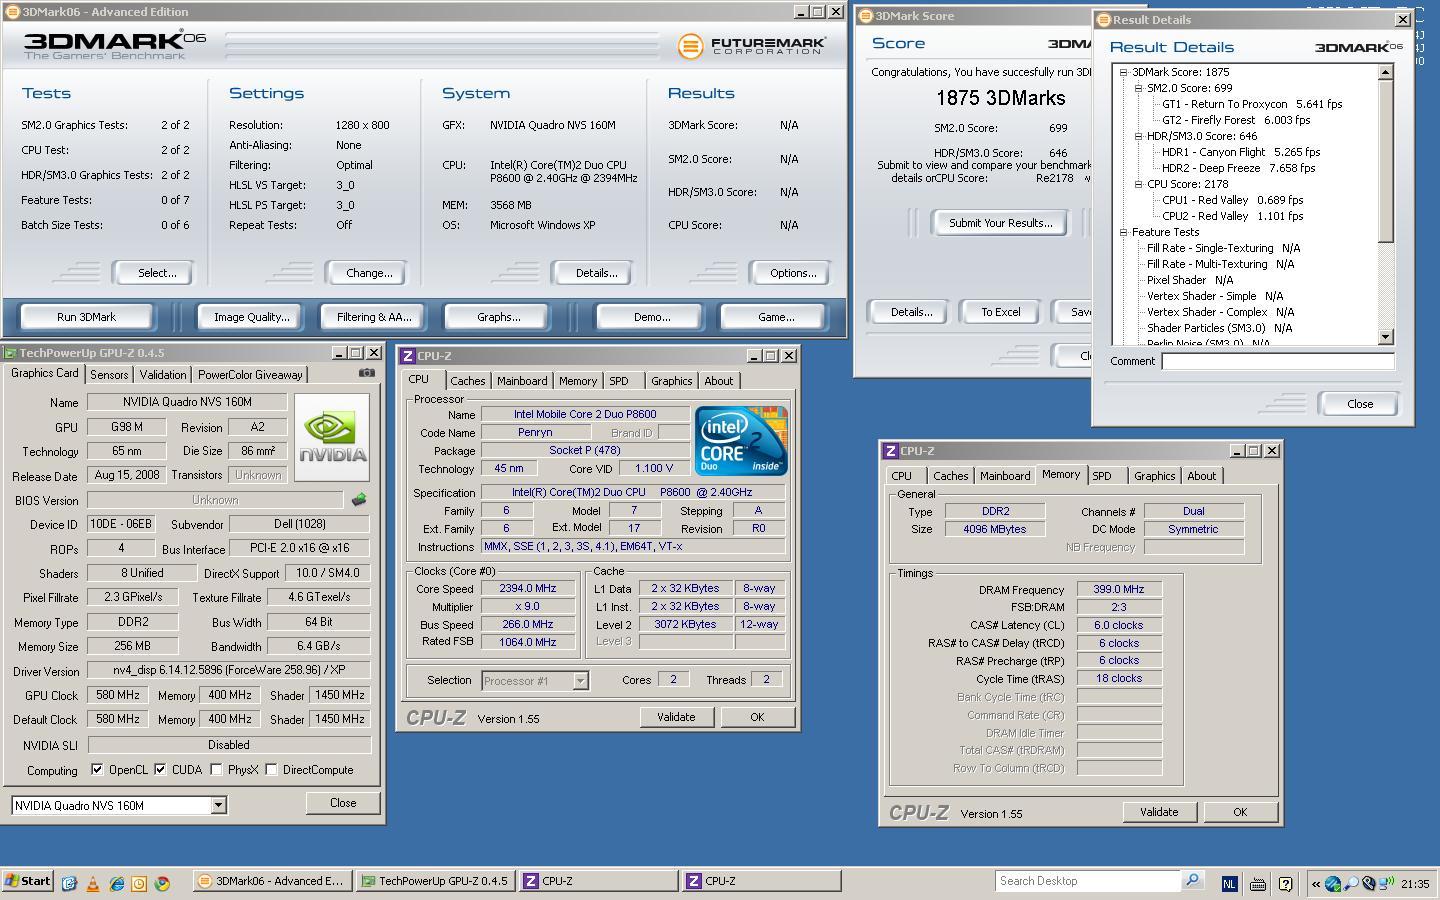1440x900 pixels.
Task: Click the GPU-Z screenshot camera icon
Action: (x=367, y=373)
